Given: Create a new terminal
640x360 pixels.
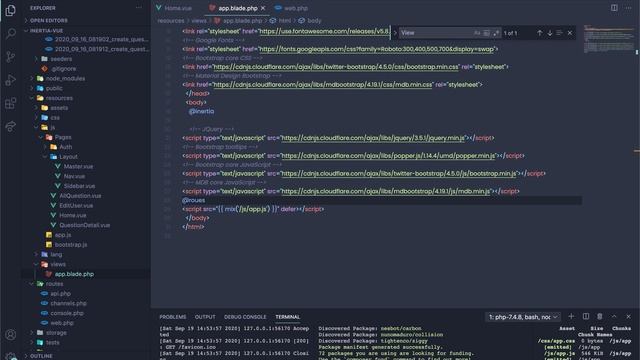Looking at the screenshot, I should click(571, 316).
